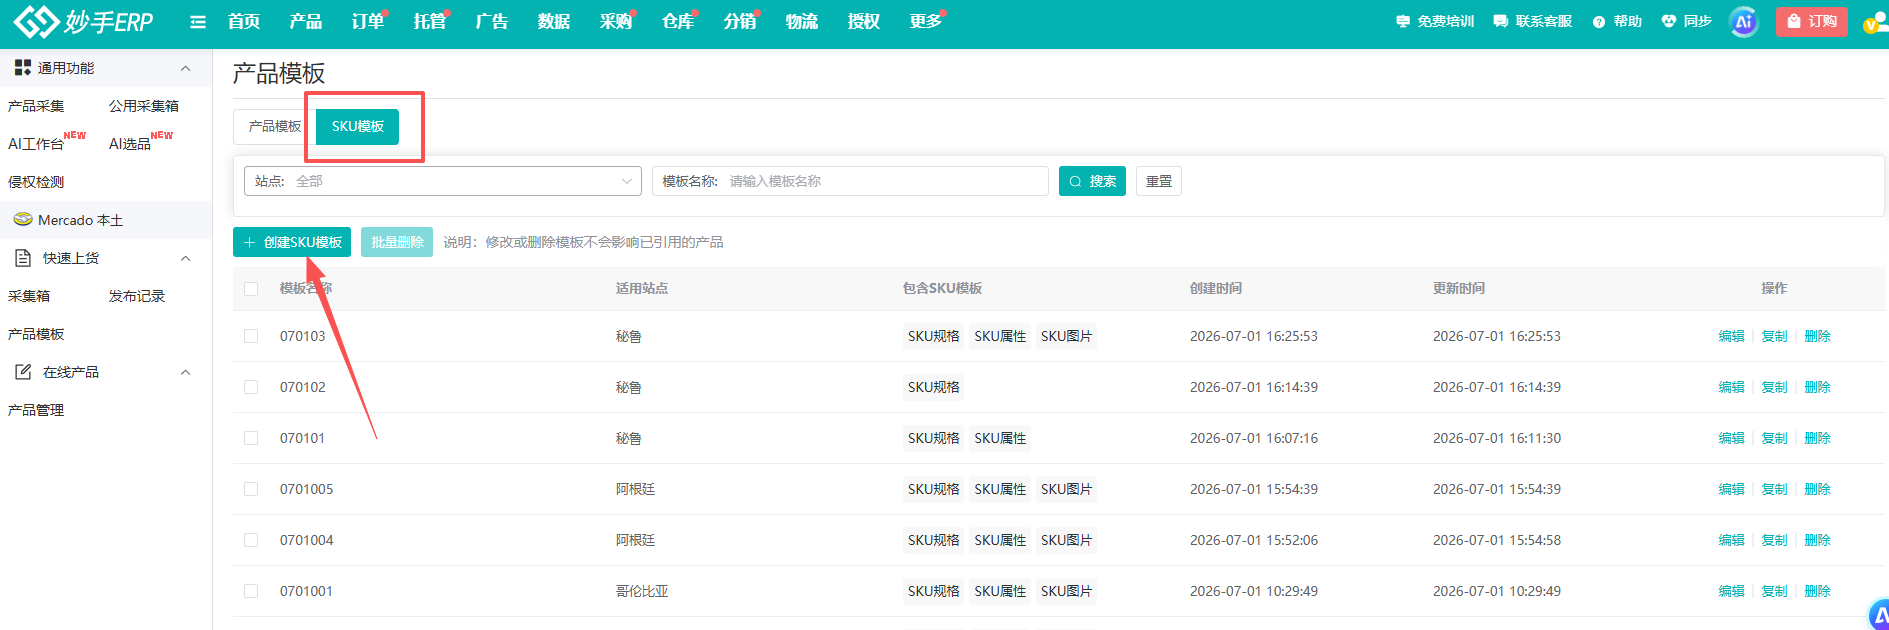Open the 帮助 help icon

(x=1599, y=22)
